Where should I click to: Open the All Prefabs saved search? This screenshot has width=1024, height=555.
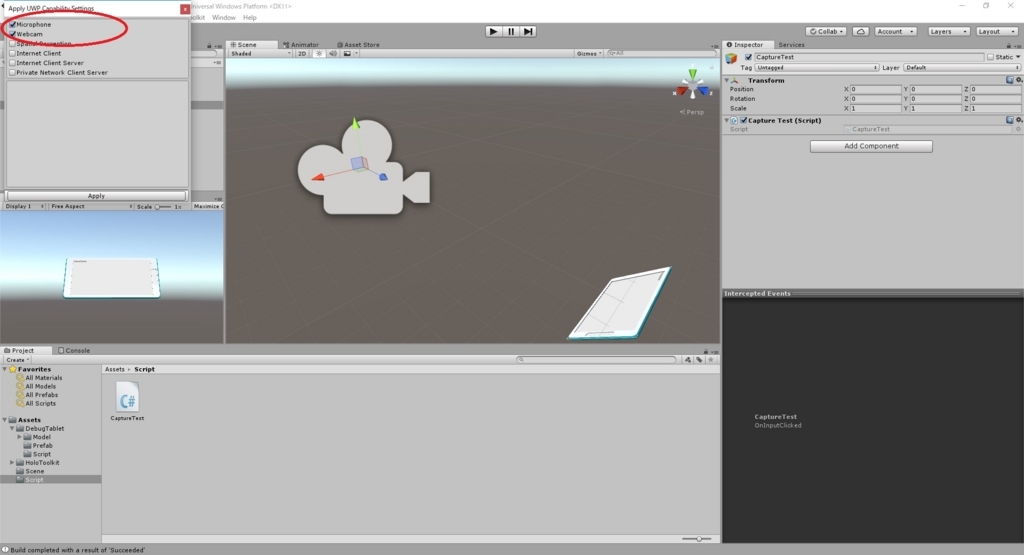click(x=42, y=395)
